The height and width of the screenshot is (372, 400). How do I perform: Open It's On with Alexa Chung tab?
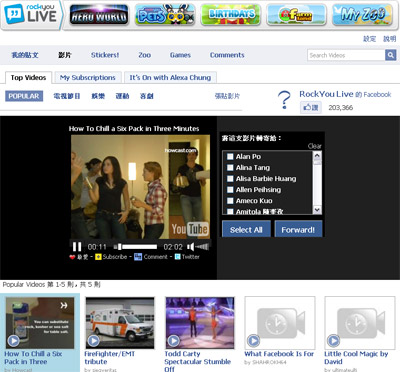pos(170,78)
